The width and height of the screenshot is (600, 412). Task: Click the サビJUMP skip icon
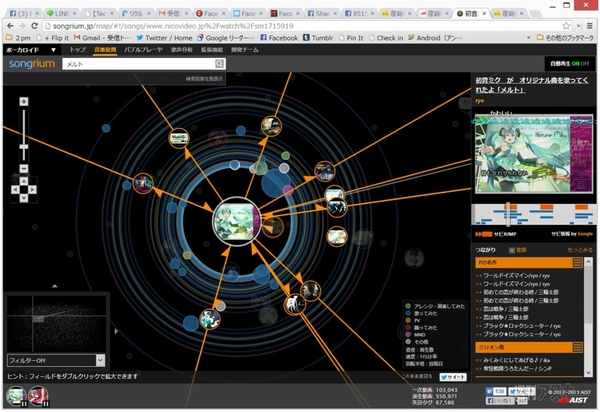click(x=484, y=234)
